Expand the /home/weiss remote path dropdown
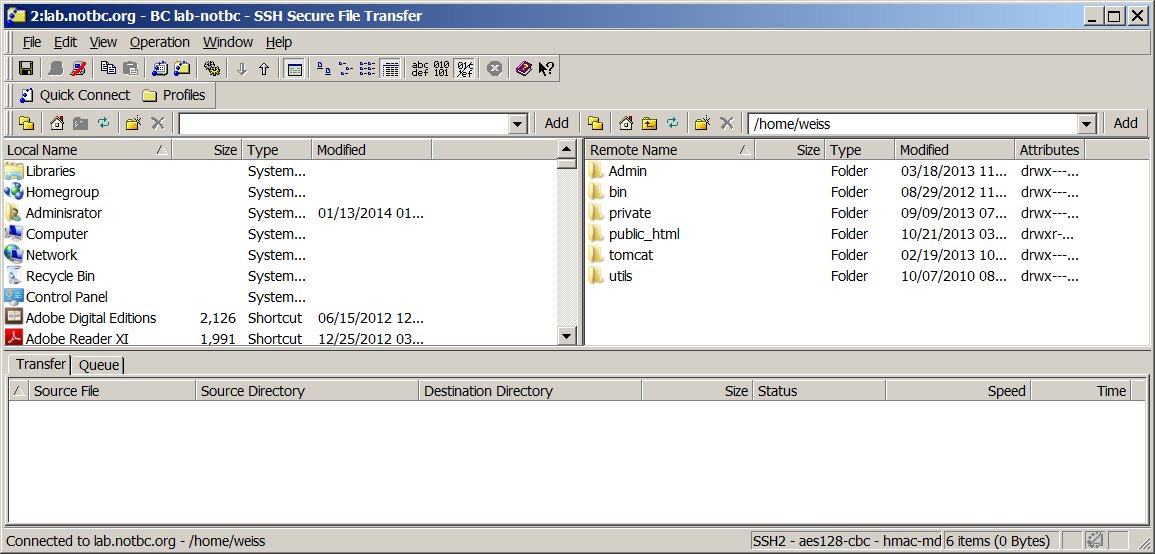The image size is (1155, 554). [1087, 124]
